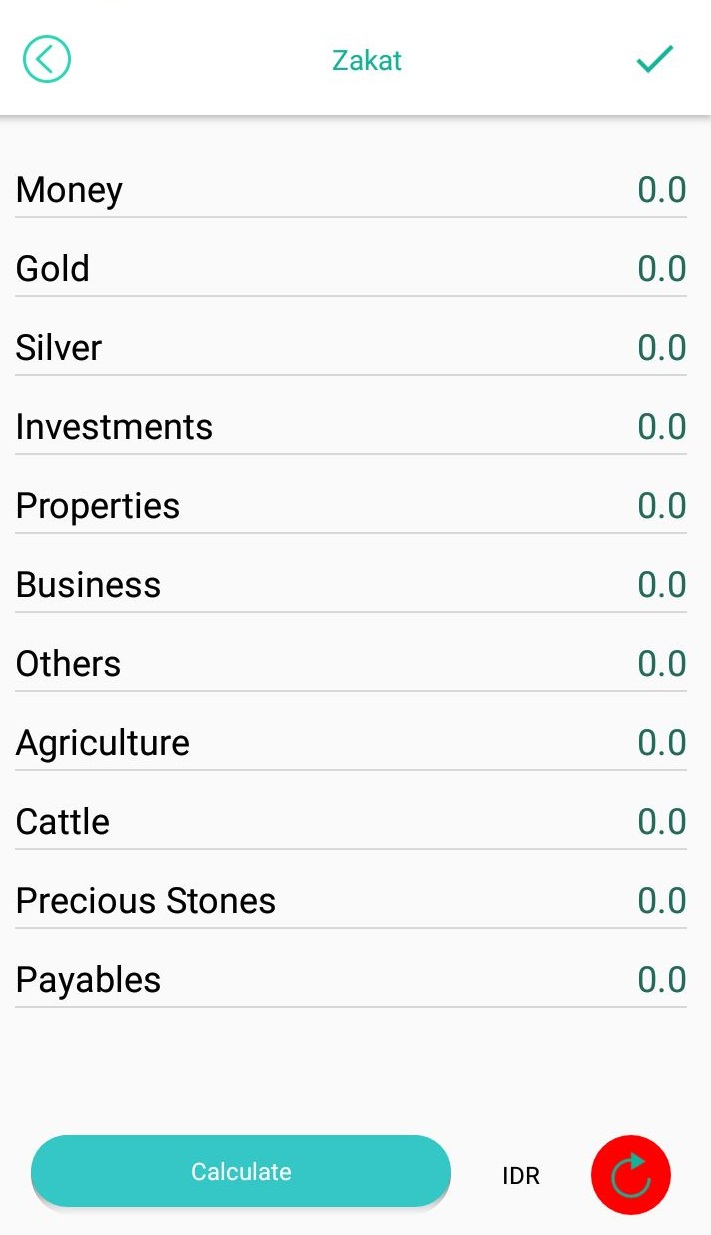Go back using the circled arrow icon
This screenshot has width=711, height=1235.
click(47, 60)
